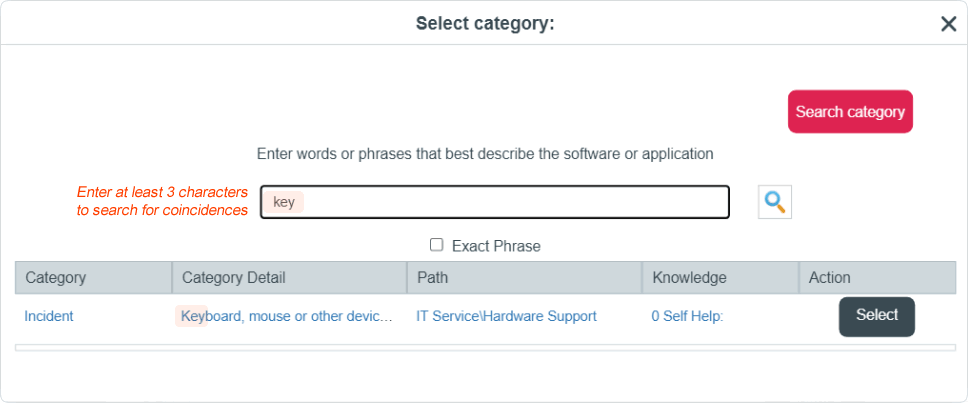Focus the search text field containing key
The height and width of the screenshot is (403, 968).
click(x=495, y=202)
